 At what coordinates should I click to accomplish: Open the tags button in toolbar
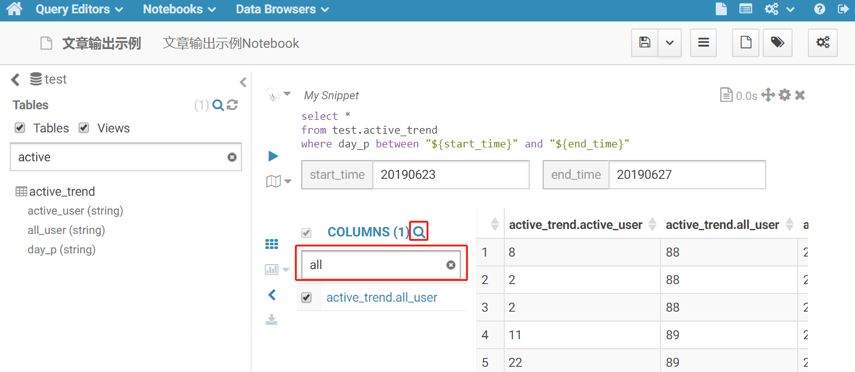778,43
